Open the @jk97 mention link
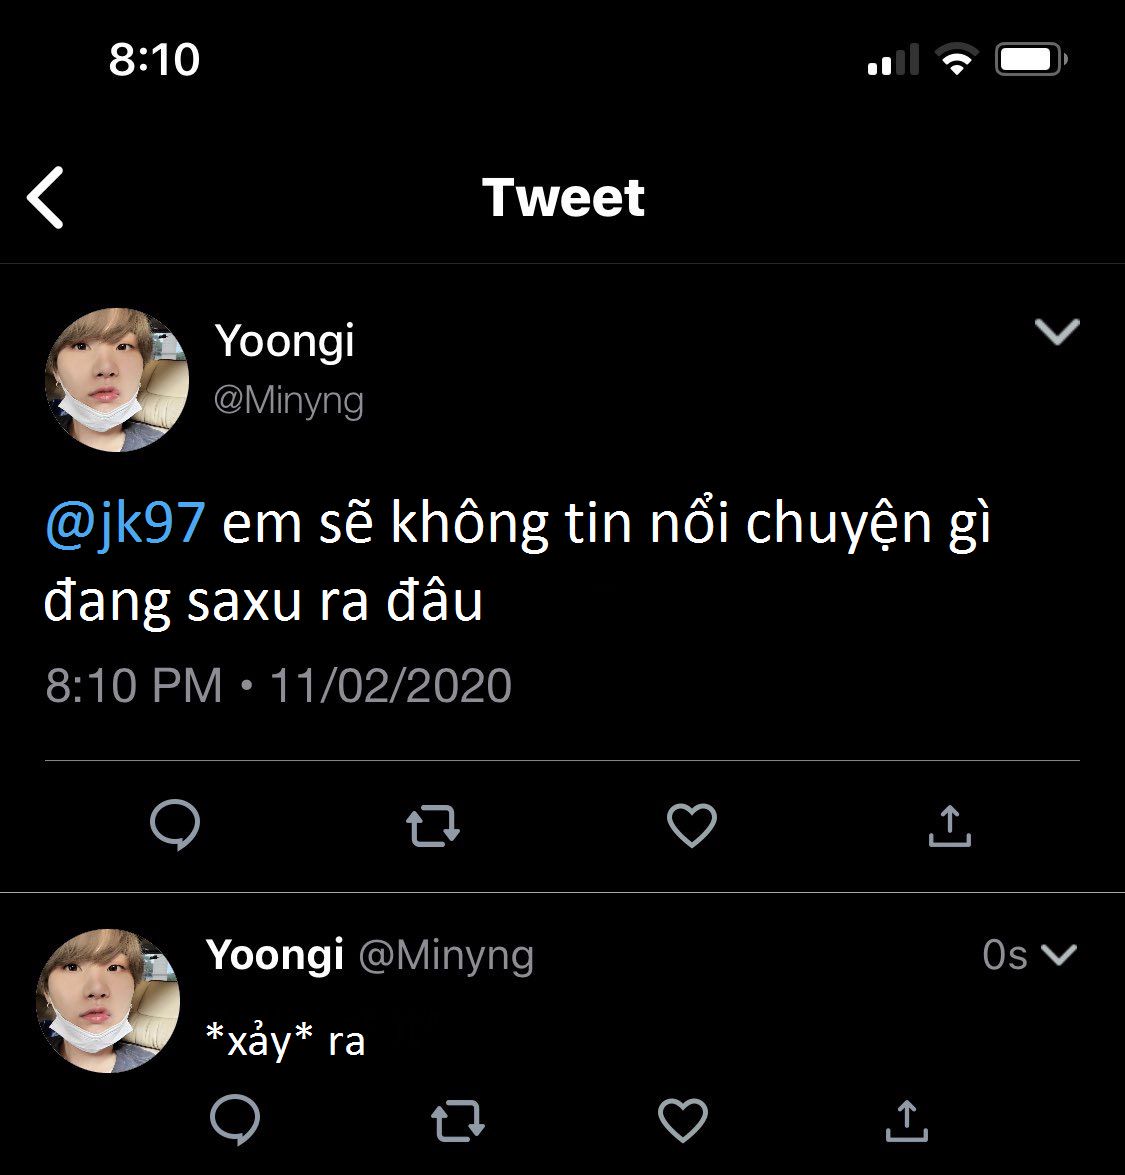The width and height of the screenshot is (1125, 1175). pos(125,522)
